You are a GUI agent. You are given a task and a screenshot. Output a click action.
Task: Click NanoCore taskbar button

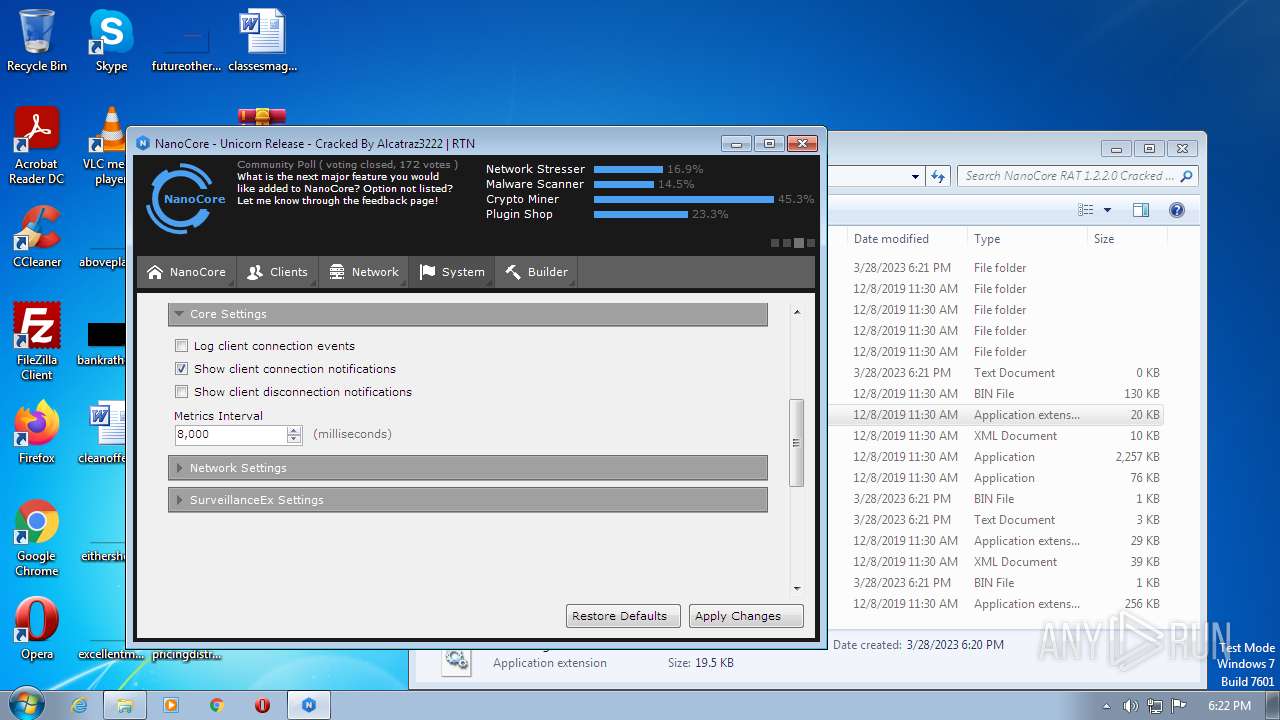(x=309, y=705)
